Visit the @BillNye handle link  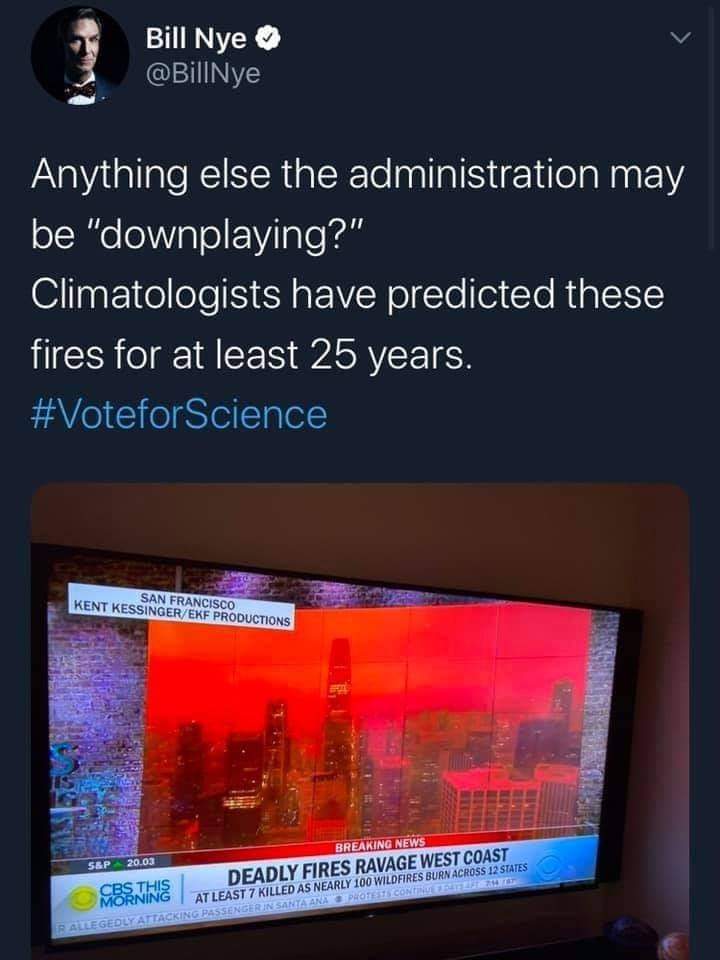coord(203,74)
